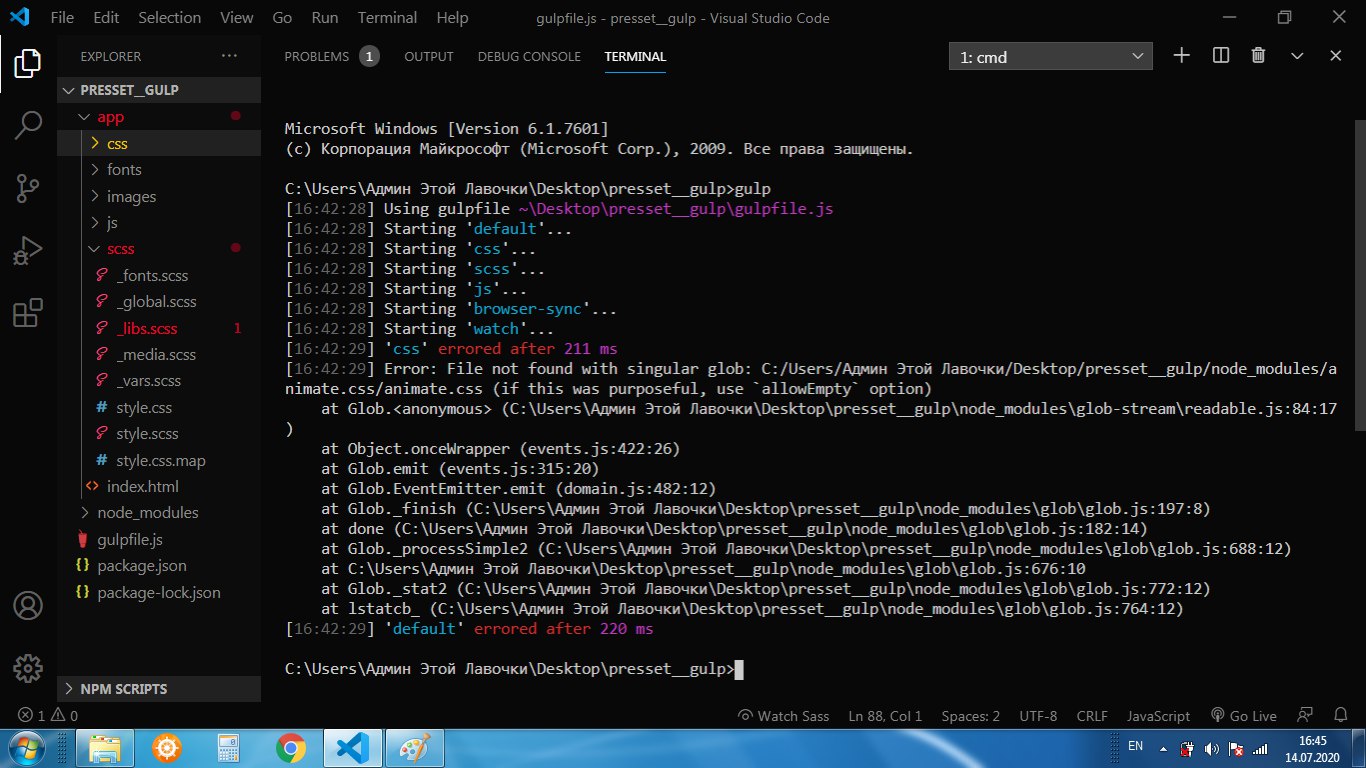Open Windows Start button
1366x768 pixels.
pyautogui.click(x=27, y=748)
